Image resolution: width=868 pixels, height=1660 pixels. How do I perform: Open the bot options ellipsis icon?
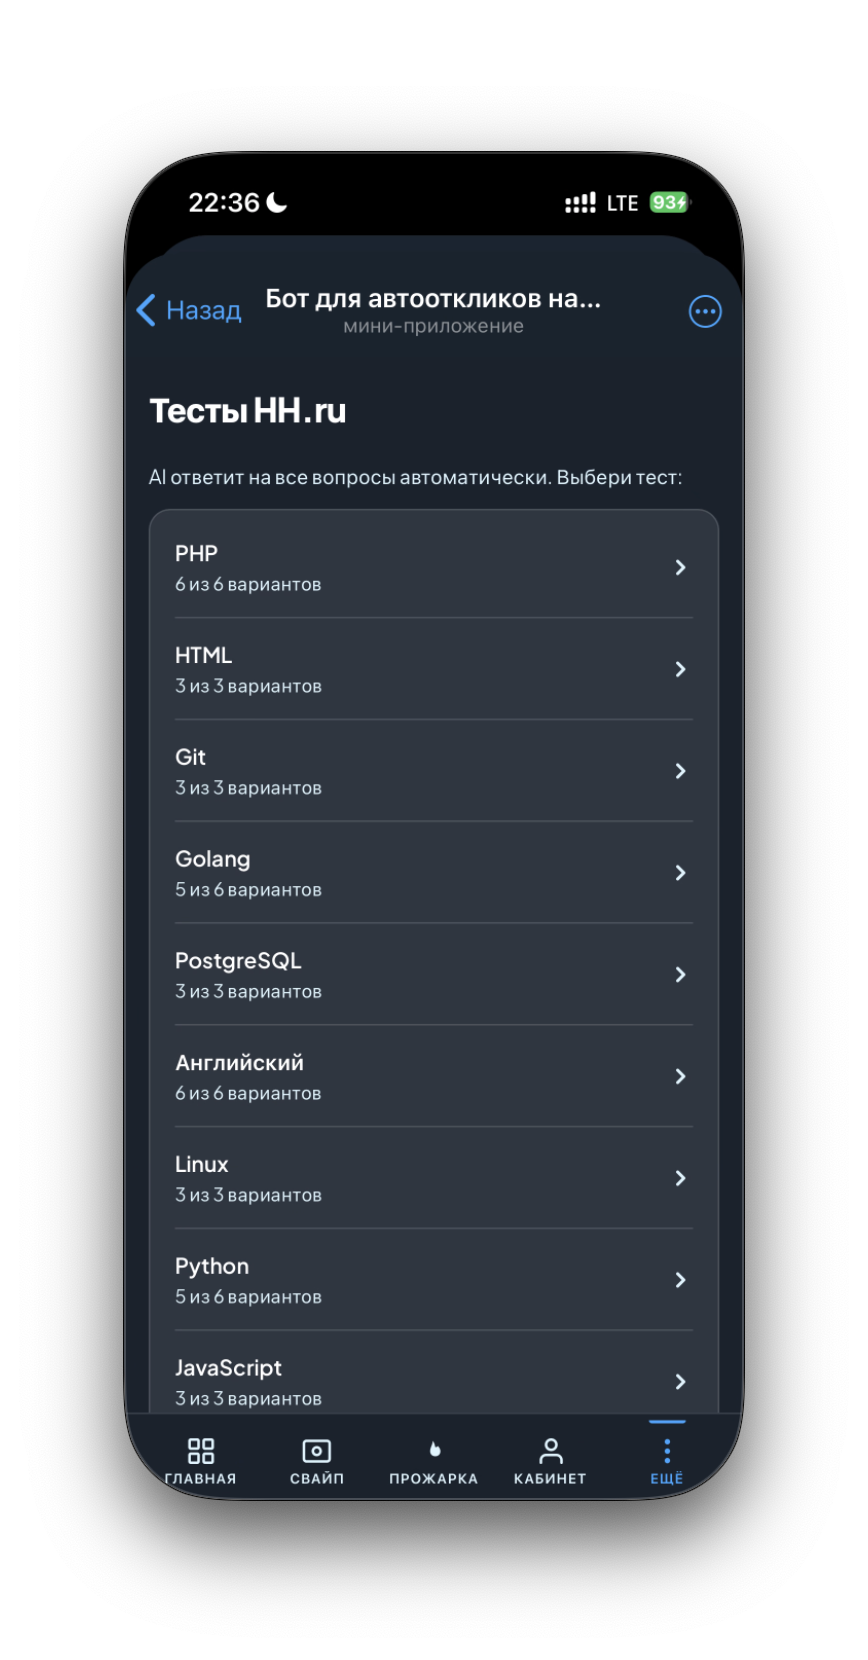click(x=705, y=311)
